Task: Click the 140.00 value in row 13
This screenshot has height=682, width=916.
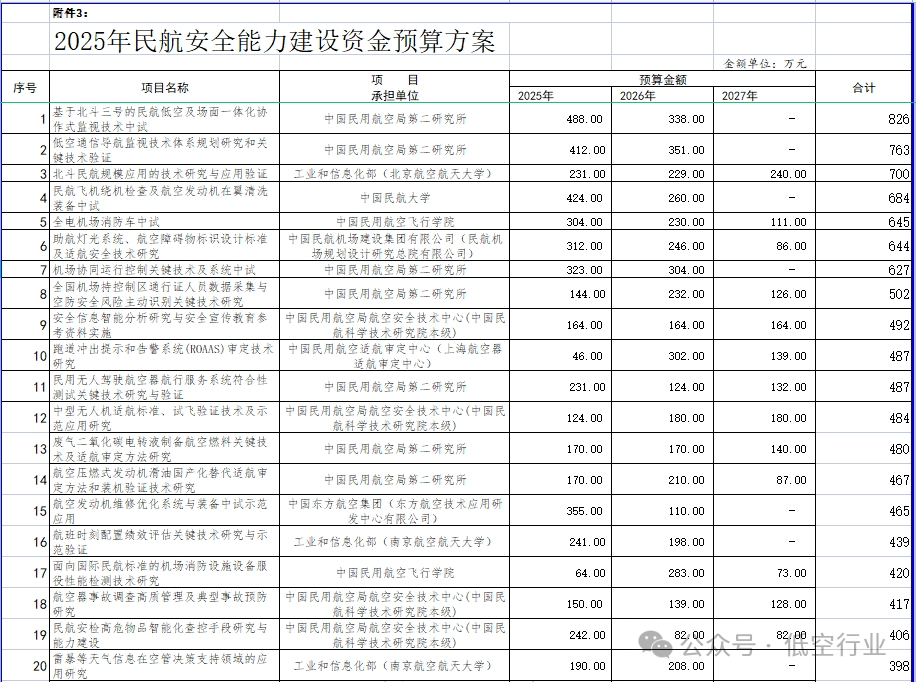Action: pyautogui.click(x=765, y=448)
